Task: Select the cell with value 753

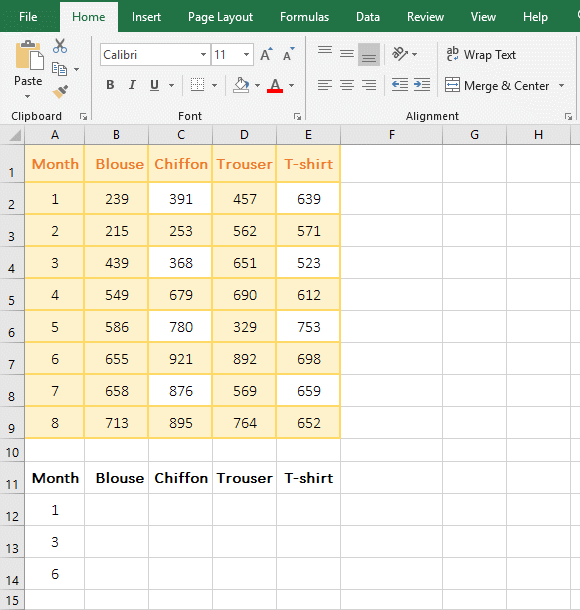Action: 308,327
